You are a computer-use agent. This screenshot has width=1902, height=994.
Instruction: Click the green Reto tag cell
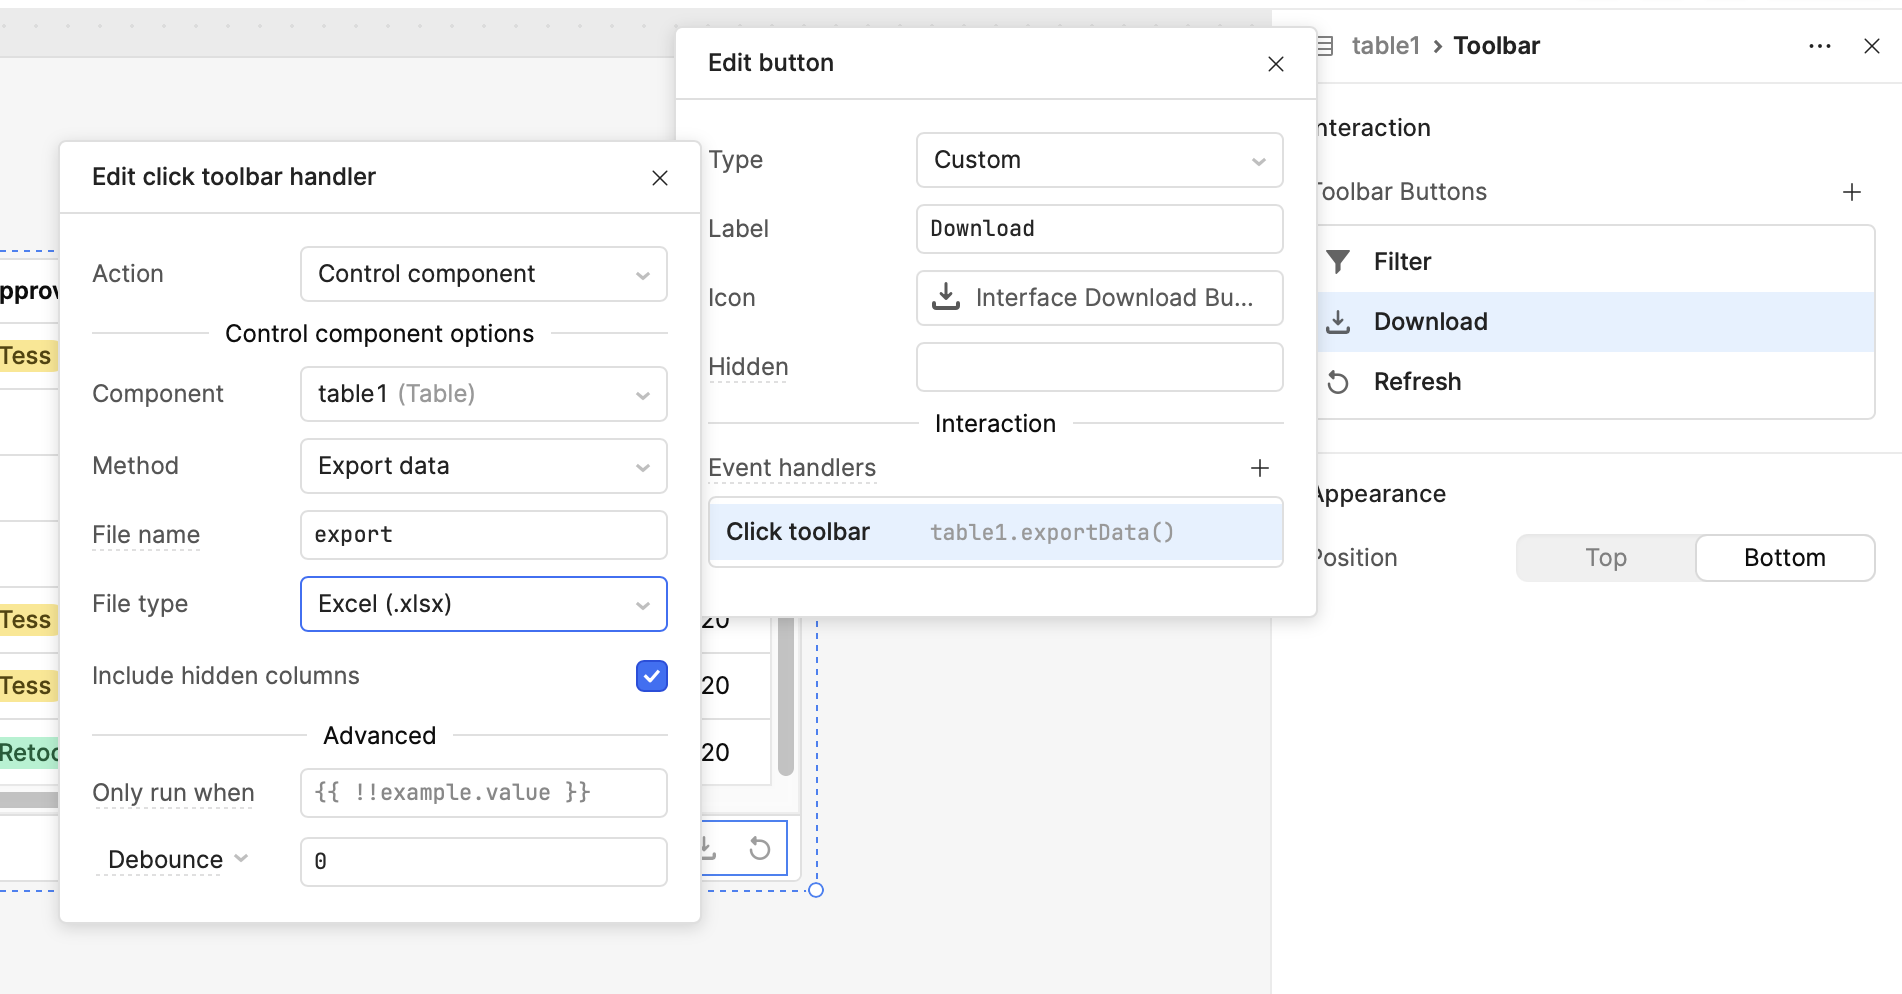click(29, 753)
